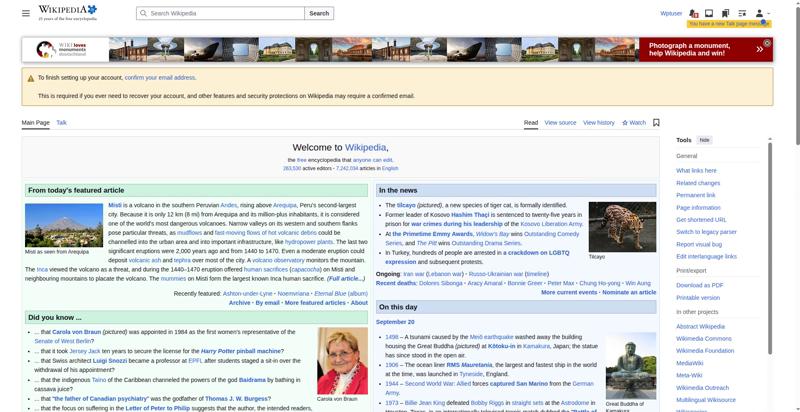Click Get shortened URL
The image size is (800, 412).
point(701,220)
